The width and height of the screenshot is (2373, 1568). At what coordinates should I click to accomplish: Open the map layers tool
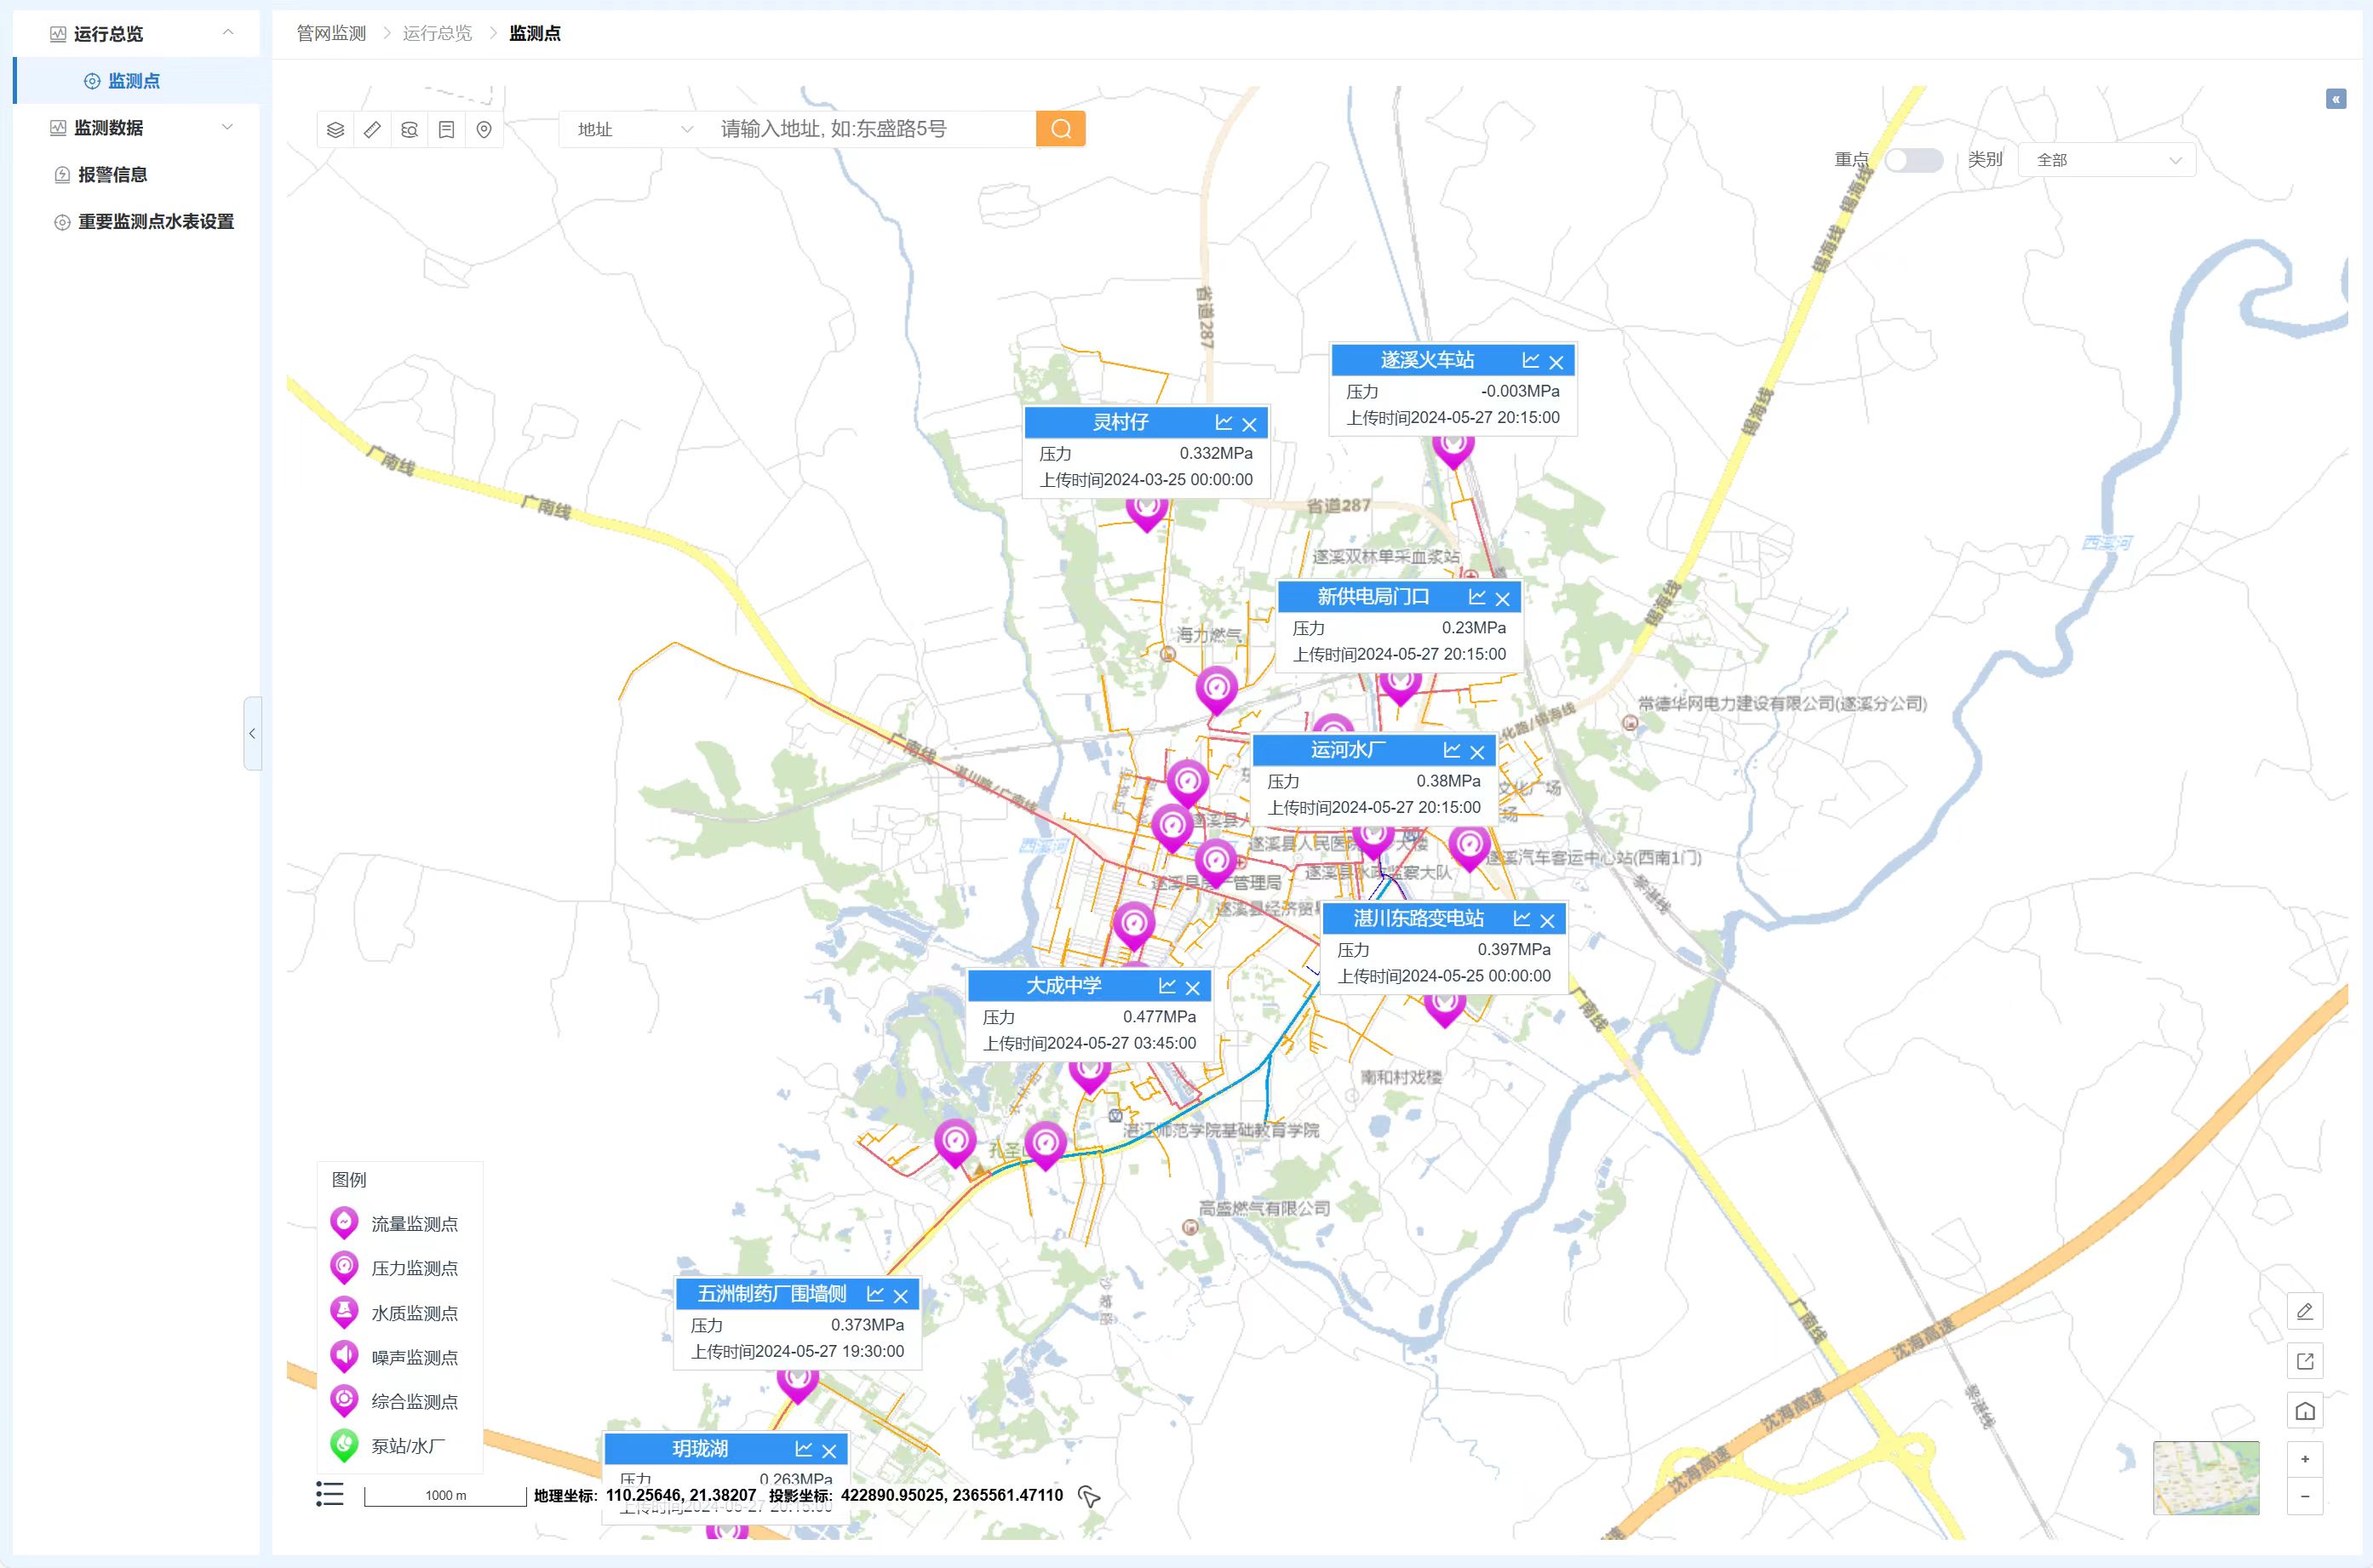[336, 130]
